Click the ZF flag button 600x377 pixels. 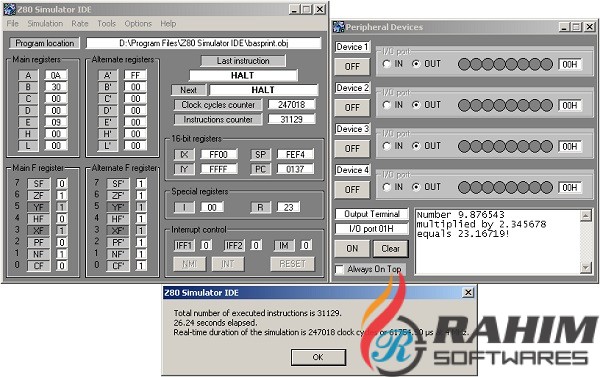pos(38,195)
